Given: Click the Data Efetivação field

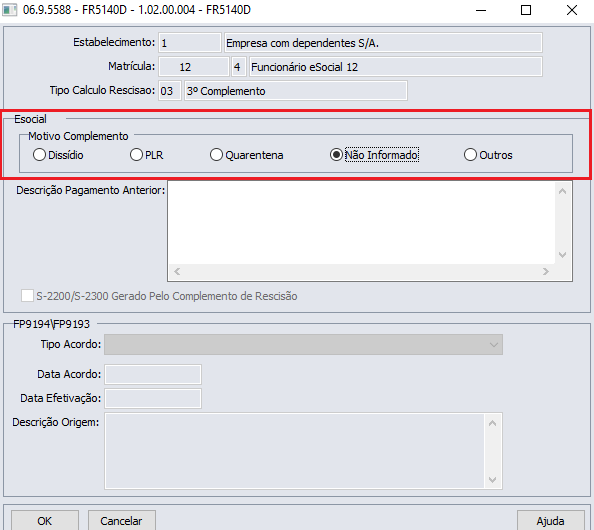Looking at the screenshot, I should (x=153, y=399).
